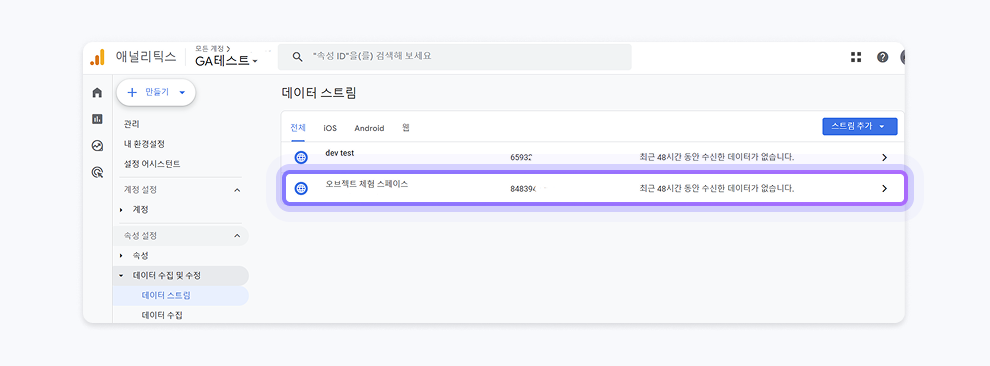Click the web globe icon for 오브젝트 체험 스페이스
The width and height of the screenshot is (990, 366).
(x=301, y=188)
